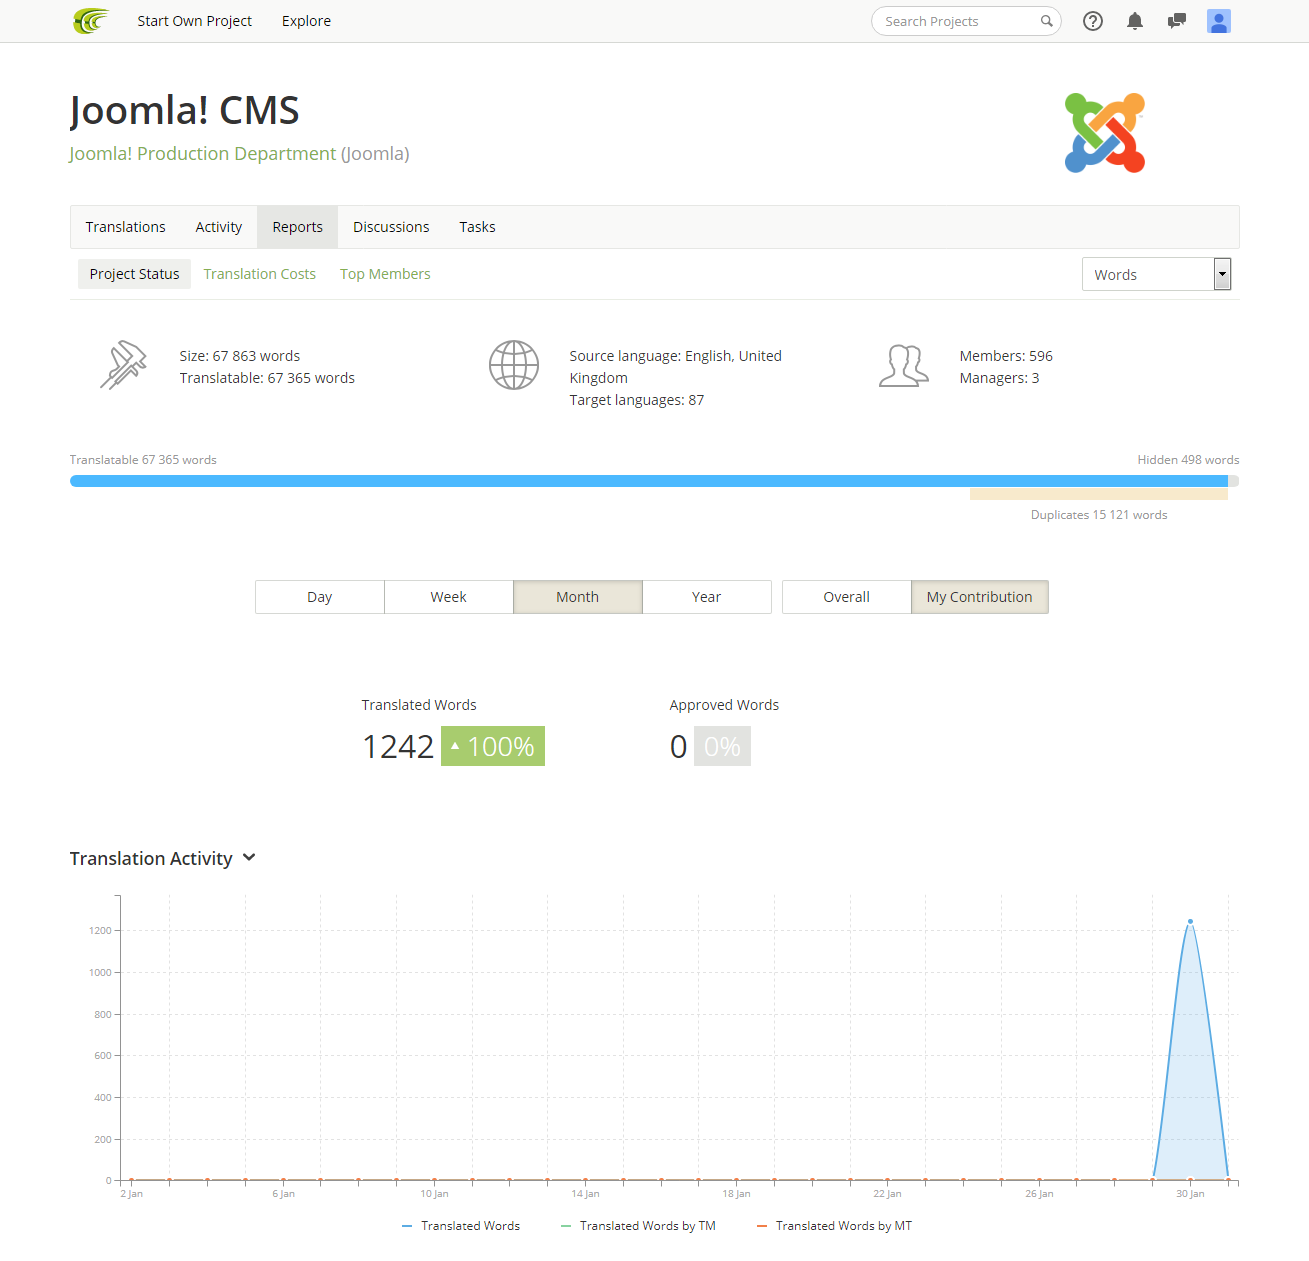Click 'Target languages: 87' text
Viewport: 1309px width, 1261px height.
click(x=637, y=400)
